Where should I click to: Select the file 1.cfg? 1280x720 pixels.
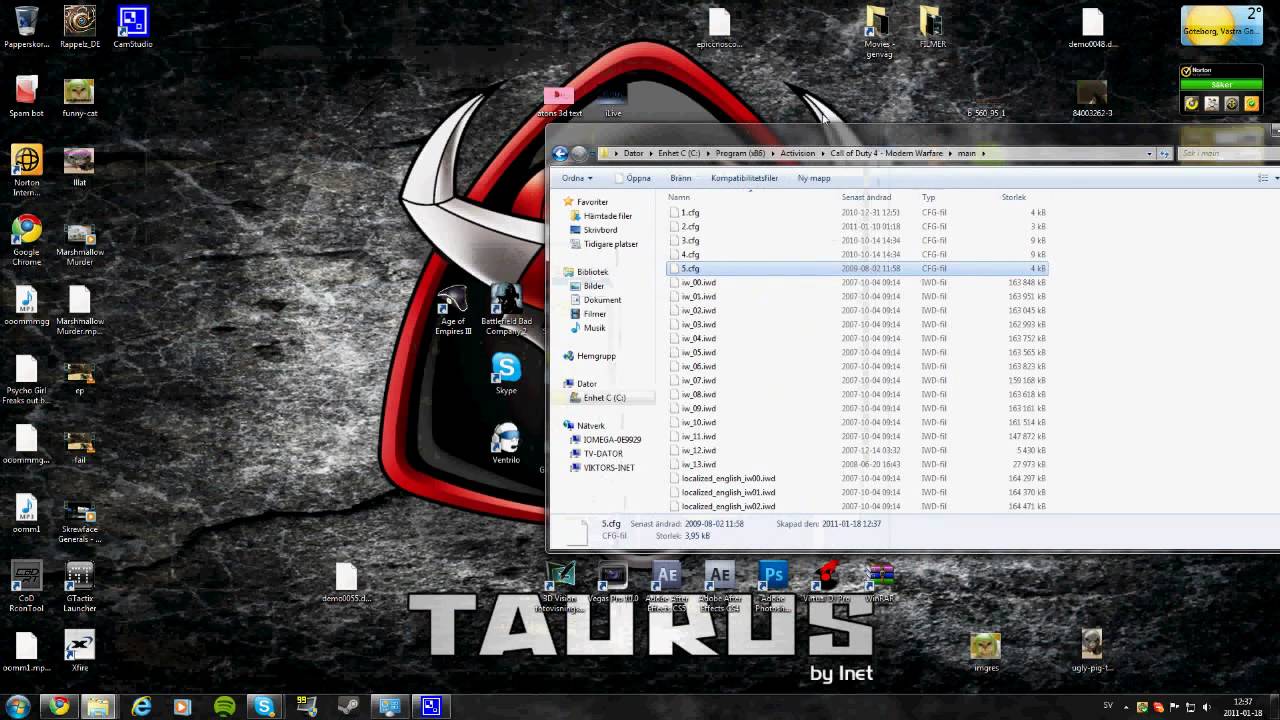[x=855, y=213]
